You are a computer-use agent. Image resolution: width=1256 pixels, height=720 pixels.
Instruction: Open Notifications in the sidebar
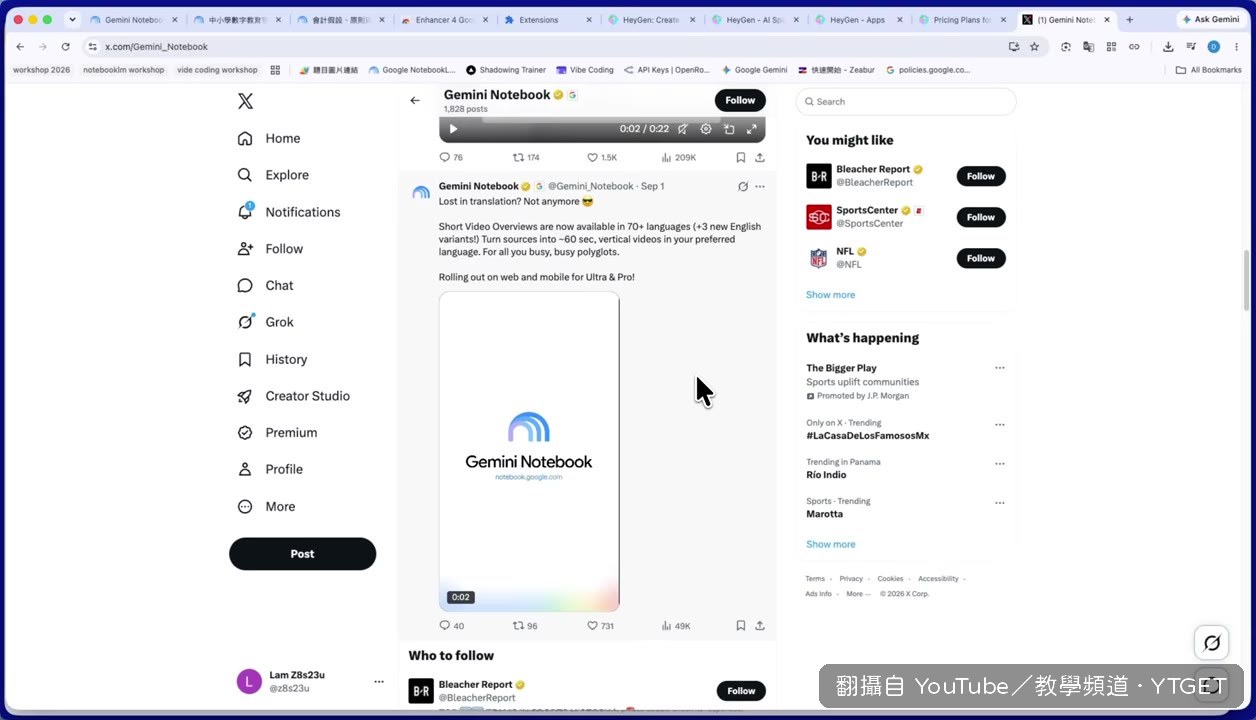289,212
